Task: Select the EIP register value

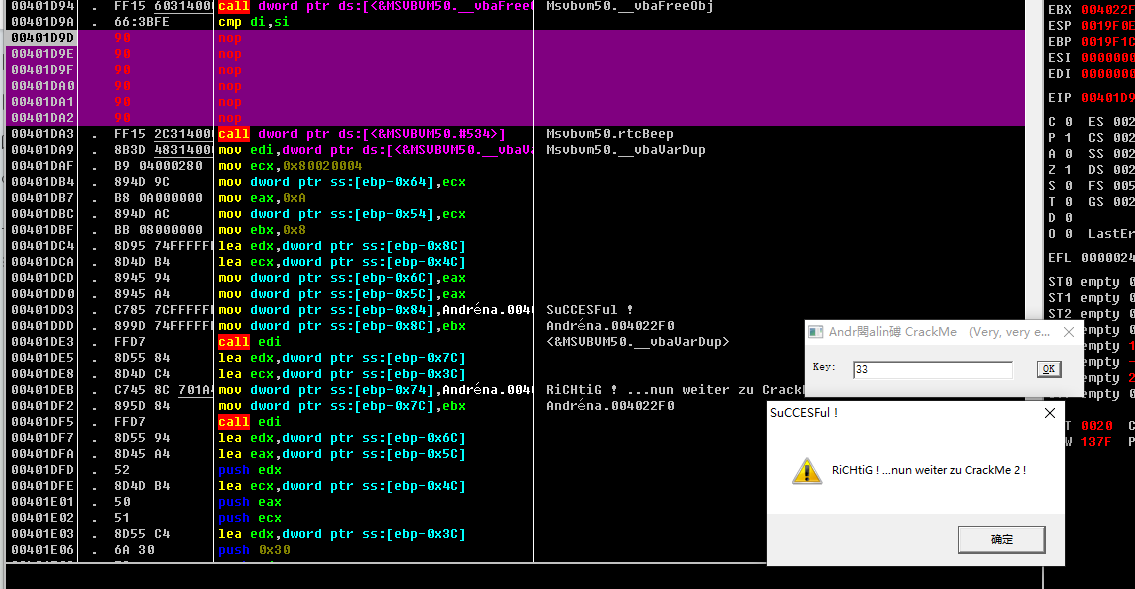Action: coord(1107,98)
